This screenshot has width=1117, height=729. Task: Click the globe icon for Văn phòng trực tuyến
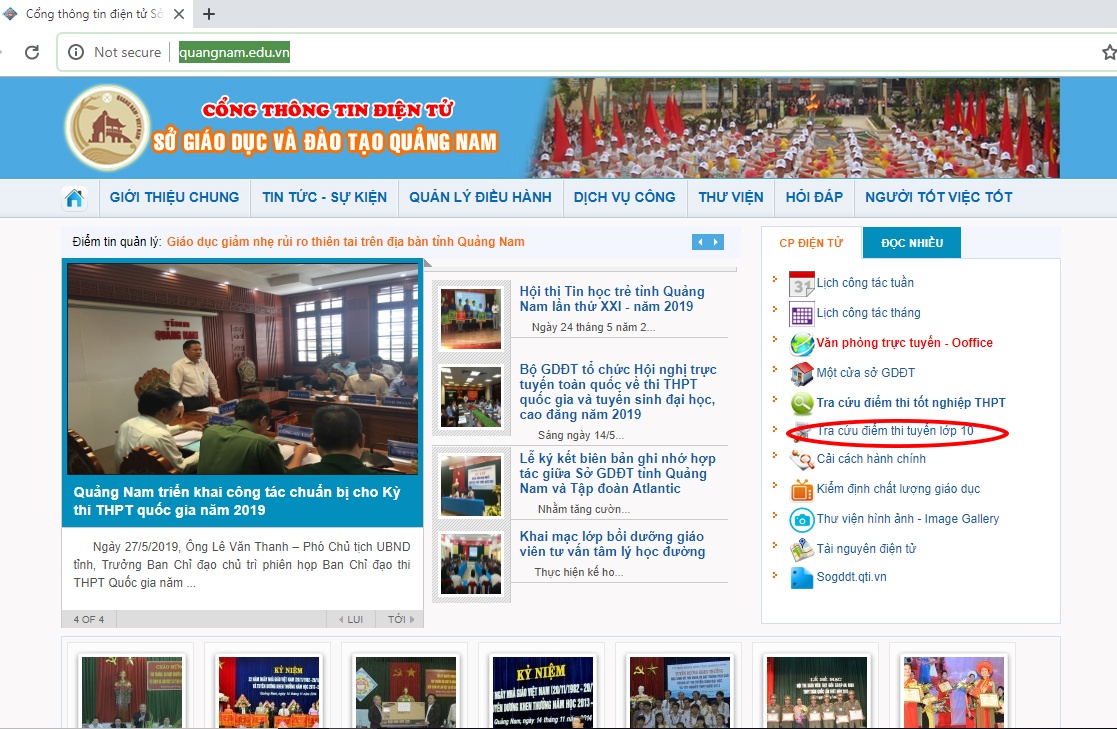point(802,344)
